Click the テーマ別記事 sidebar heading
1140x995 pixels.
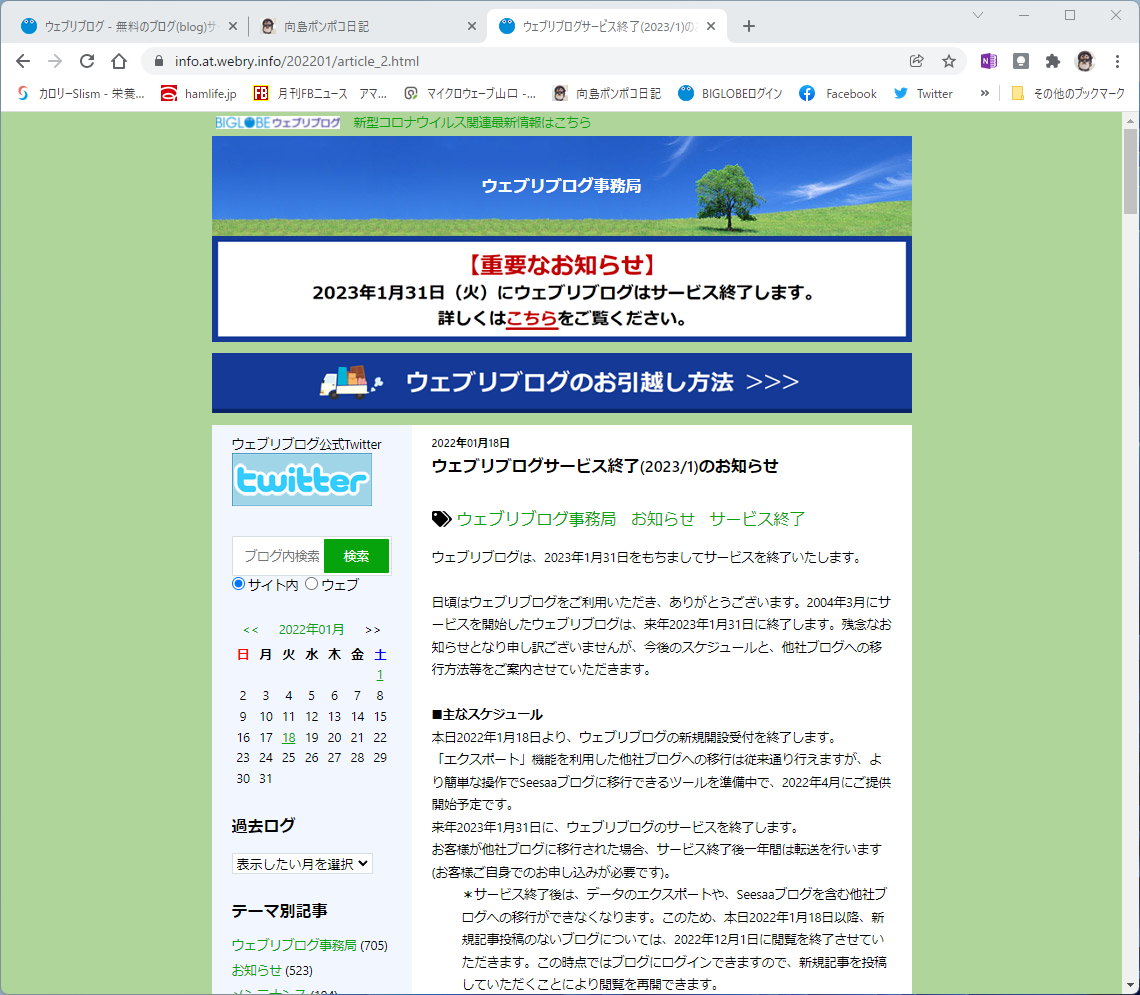tap(279, 911)
